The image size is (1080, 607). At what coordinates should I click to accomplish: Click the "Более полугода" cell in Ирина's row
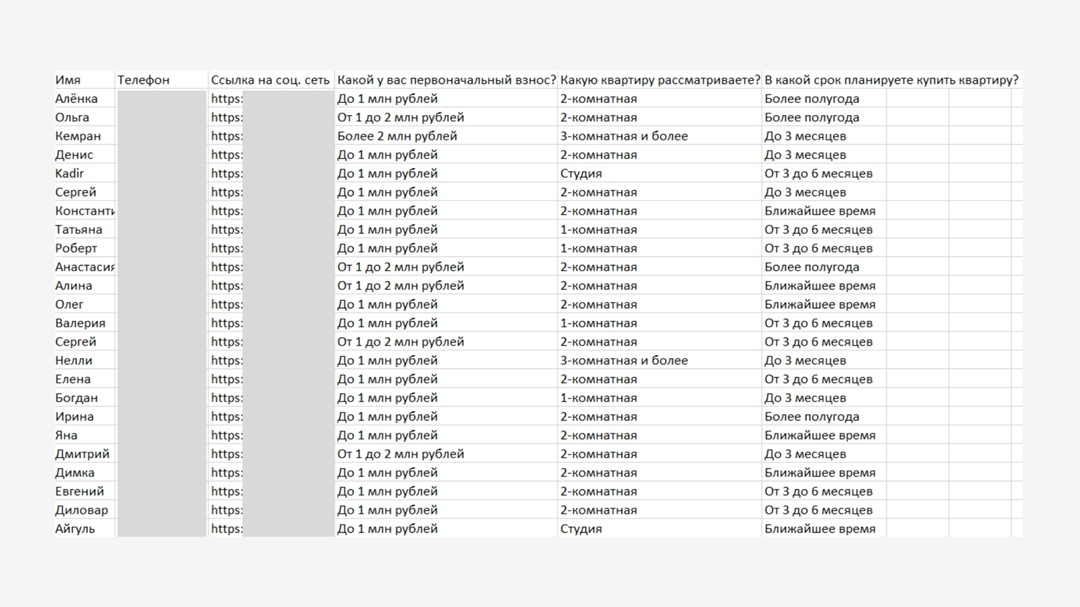click(x=811, y=417)
